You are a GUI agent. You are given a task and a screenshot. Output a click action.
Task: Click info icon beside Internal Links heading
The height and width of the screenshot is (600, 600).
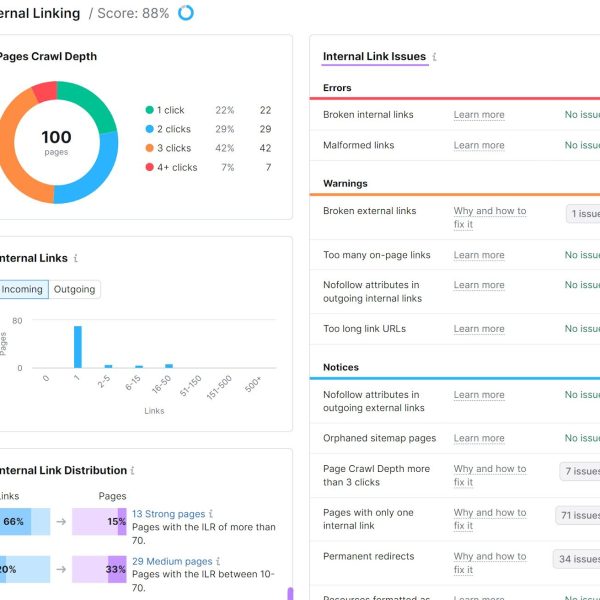[76, 258]
